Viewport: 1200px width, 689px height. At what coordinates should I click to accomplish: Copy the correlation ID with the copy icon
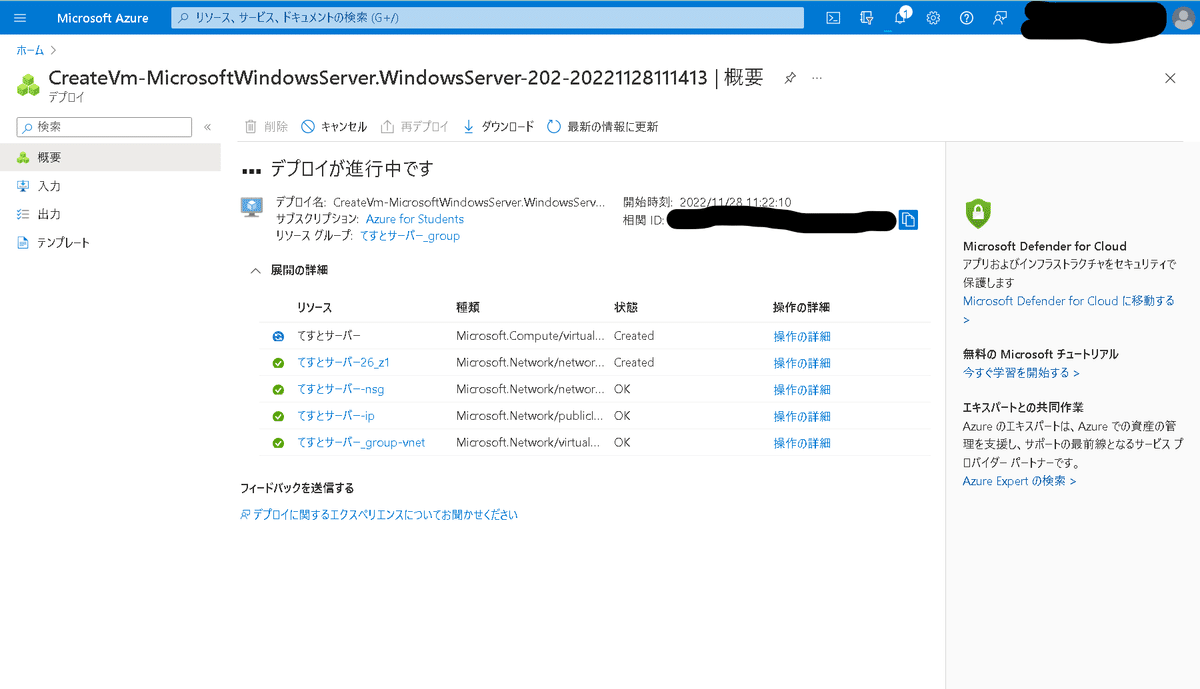click(x=908, y=220)
